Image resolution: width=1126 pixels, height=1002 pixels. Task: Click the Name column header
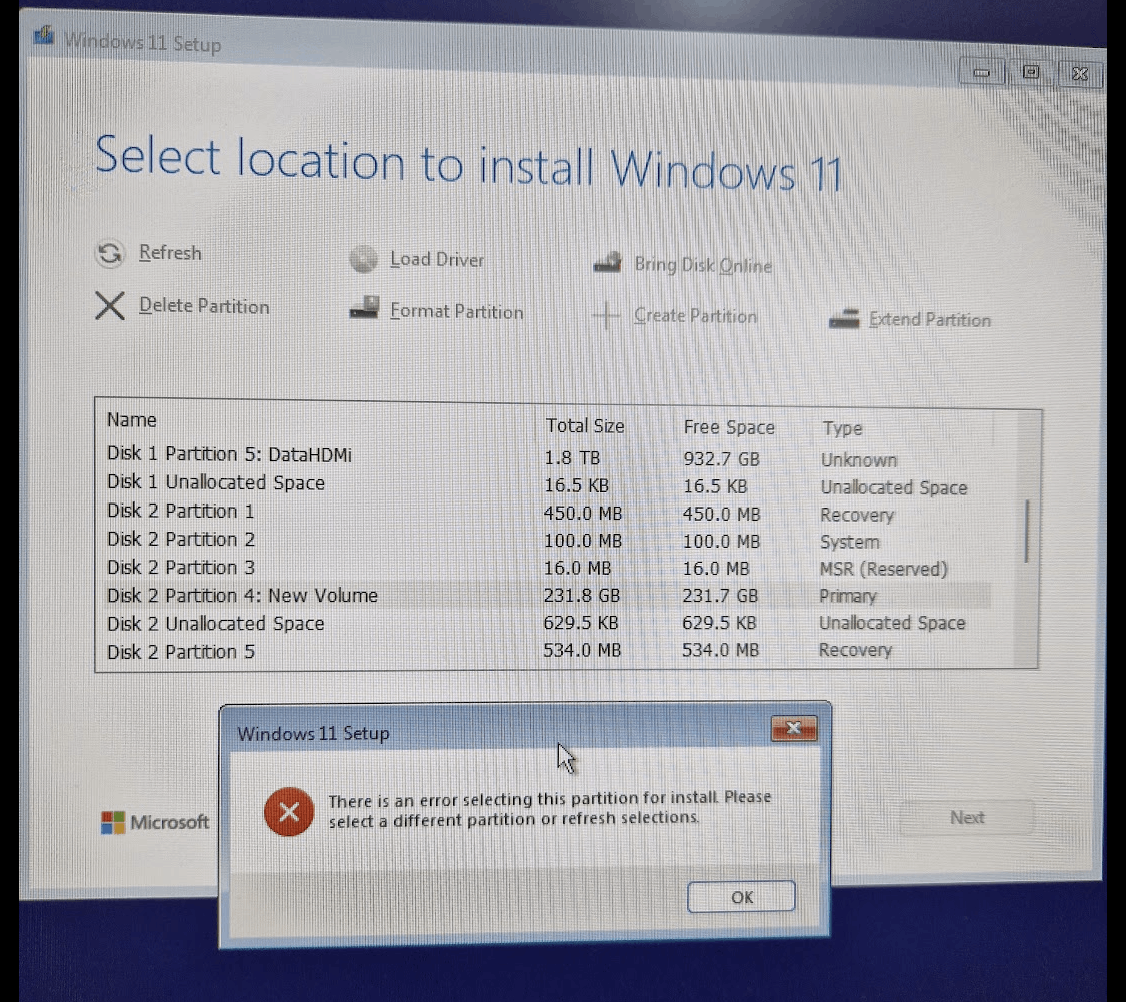(131, 420)
